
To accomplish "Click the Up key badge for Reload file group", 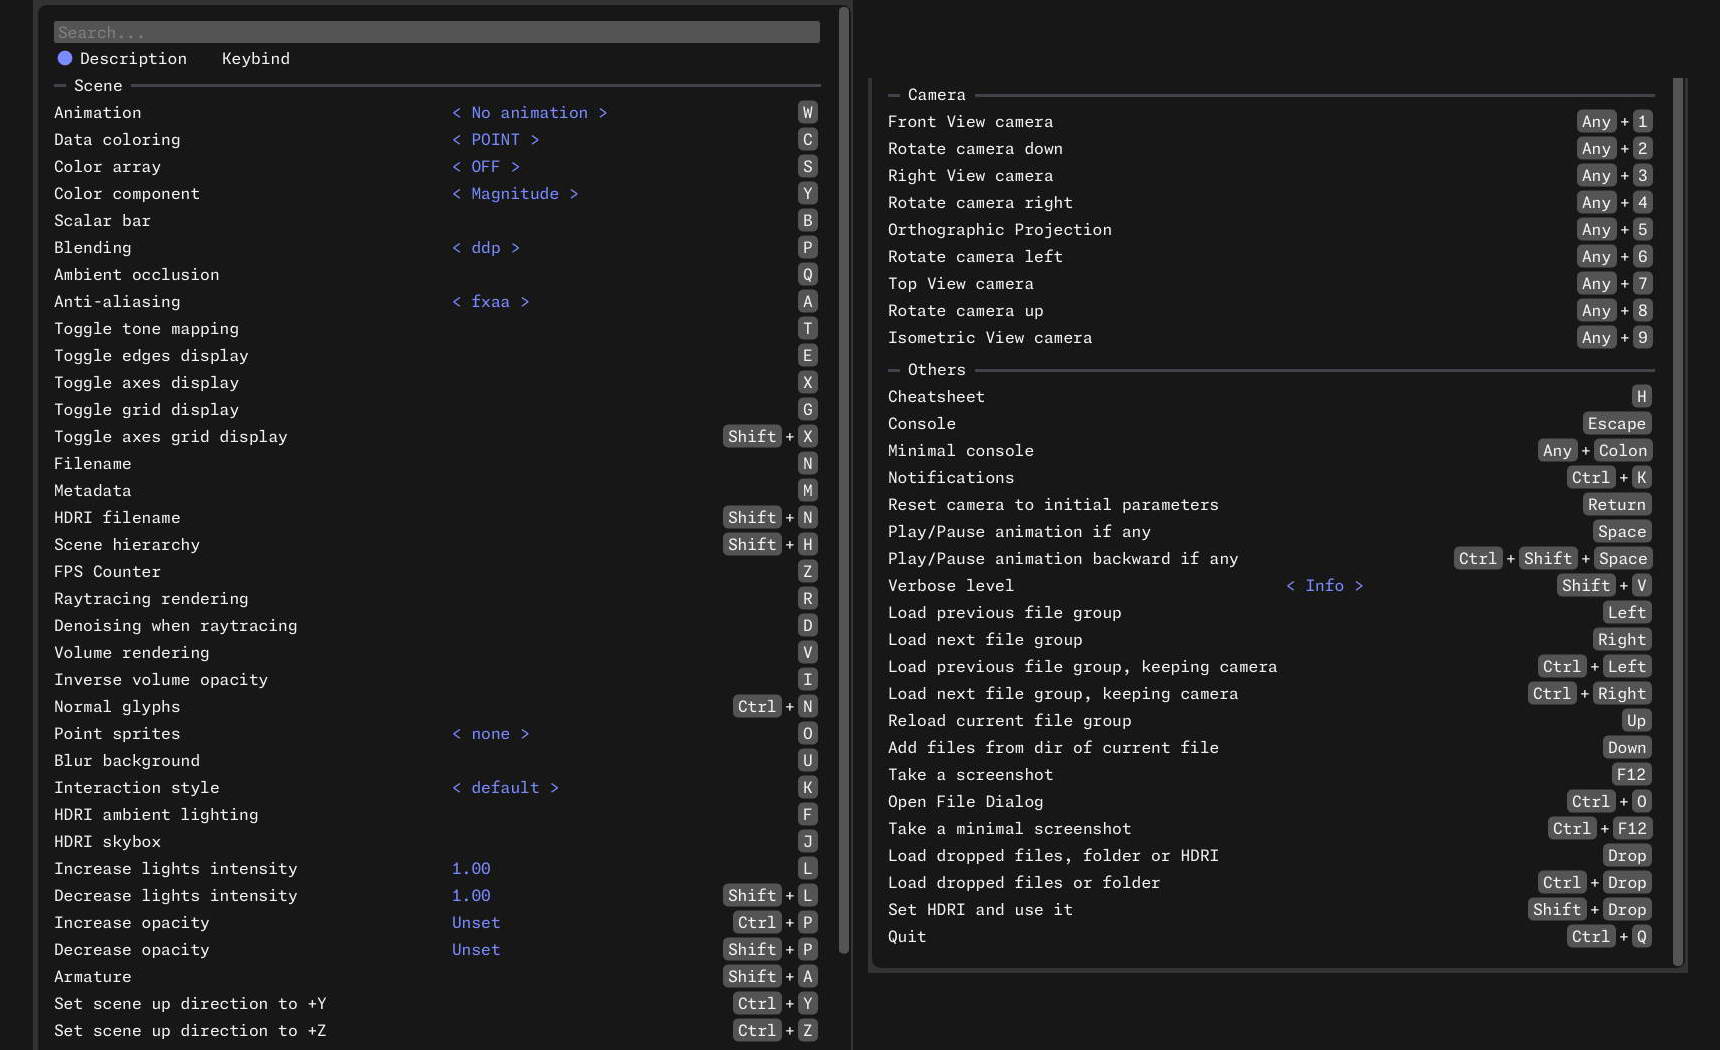I will [1637, 721].
